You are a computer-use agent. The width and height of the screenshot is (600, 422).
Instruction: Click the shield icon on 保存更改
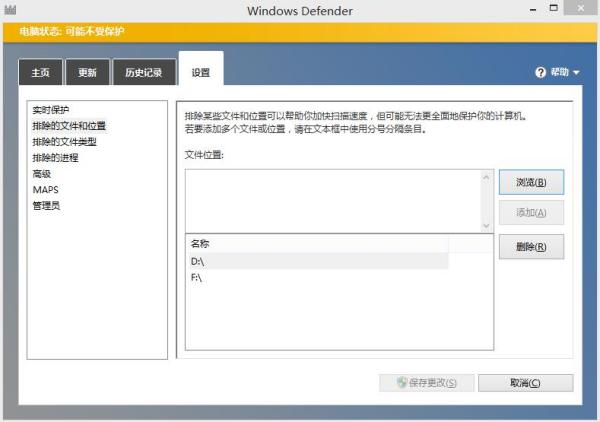401,383
